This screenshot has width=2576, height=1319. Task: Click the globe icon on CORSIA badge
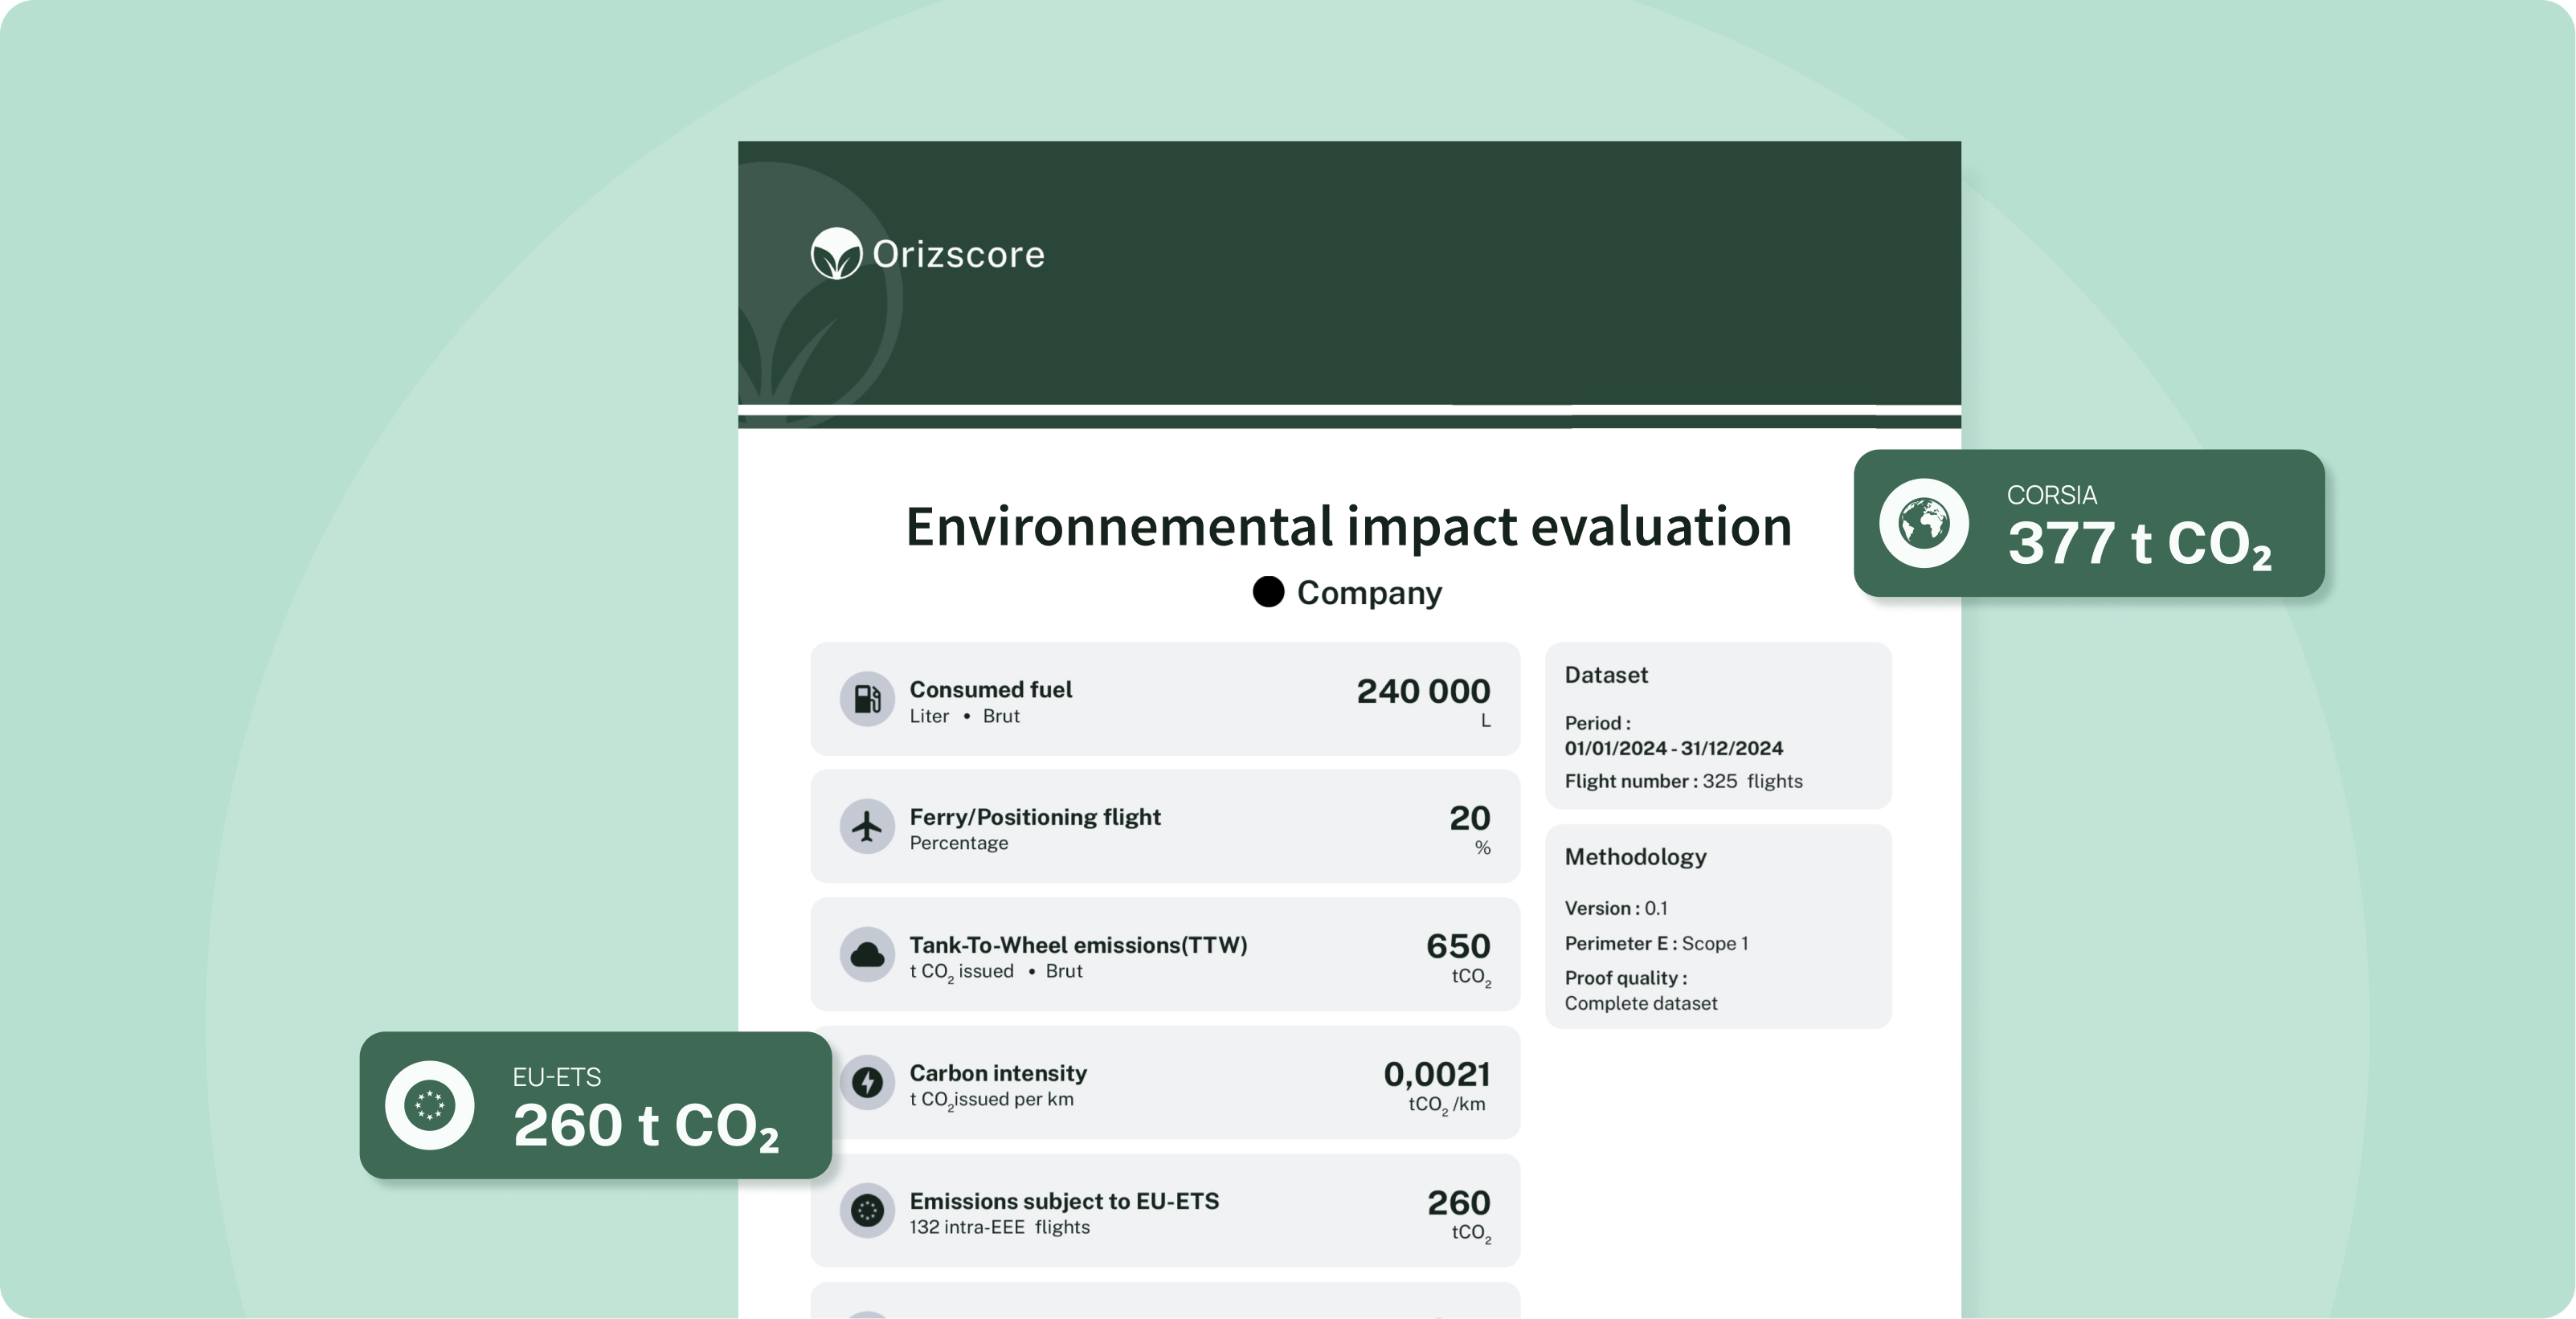(x=1924, y=523)
